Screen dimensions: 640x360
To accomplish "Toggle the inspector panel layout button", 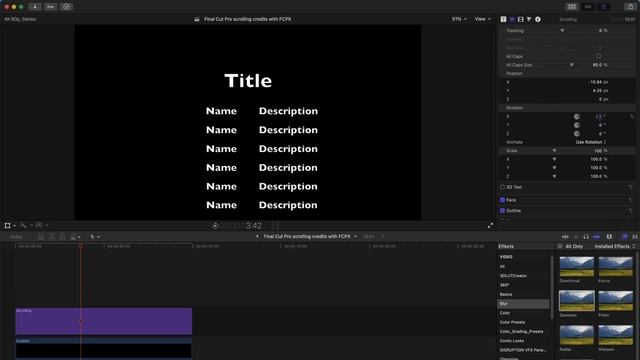I will (x=603, y=7).
